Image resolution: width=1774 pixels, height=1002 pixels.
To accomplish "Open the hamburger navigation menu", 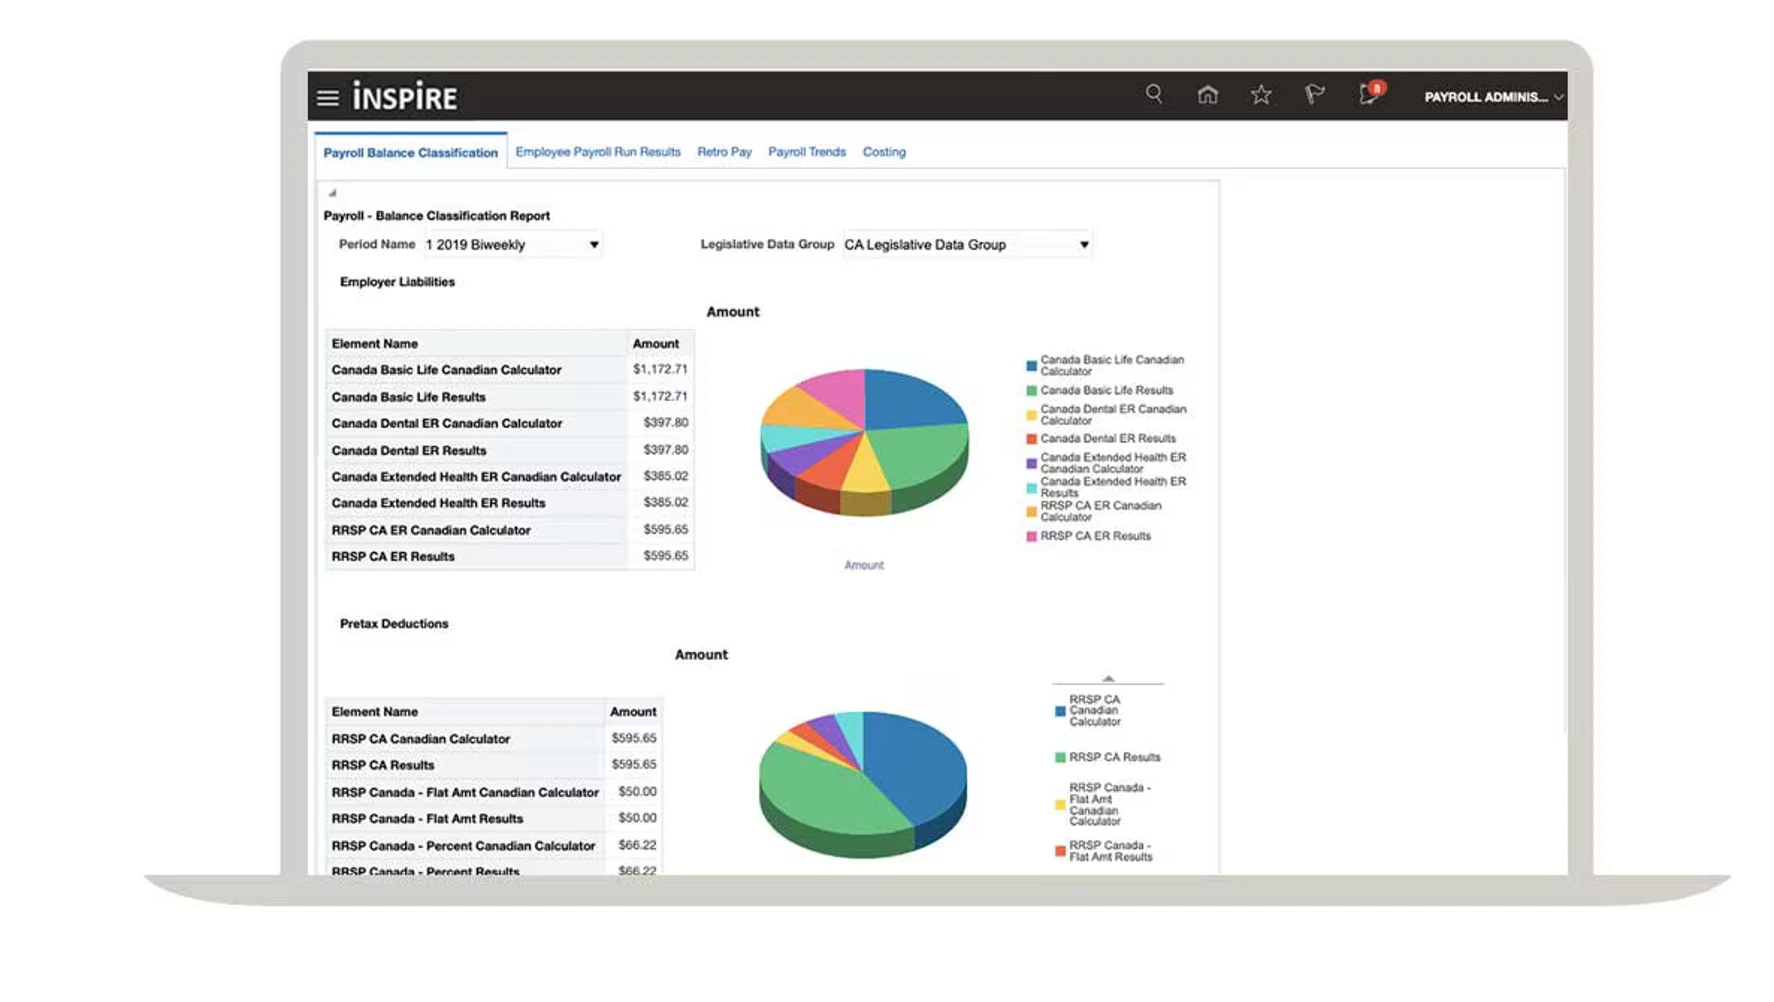I will pos(328,98).
